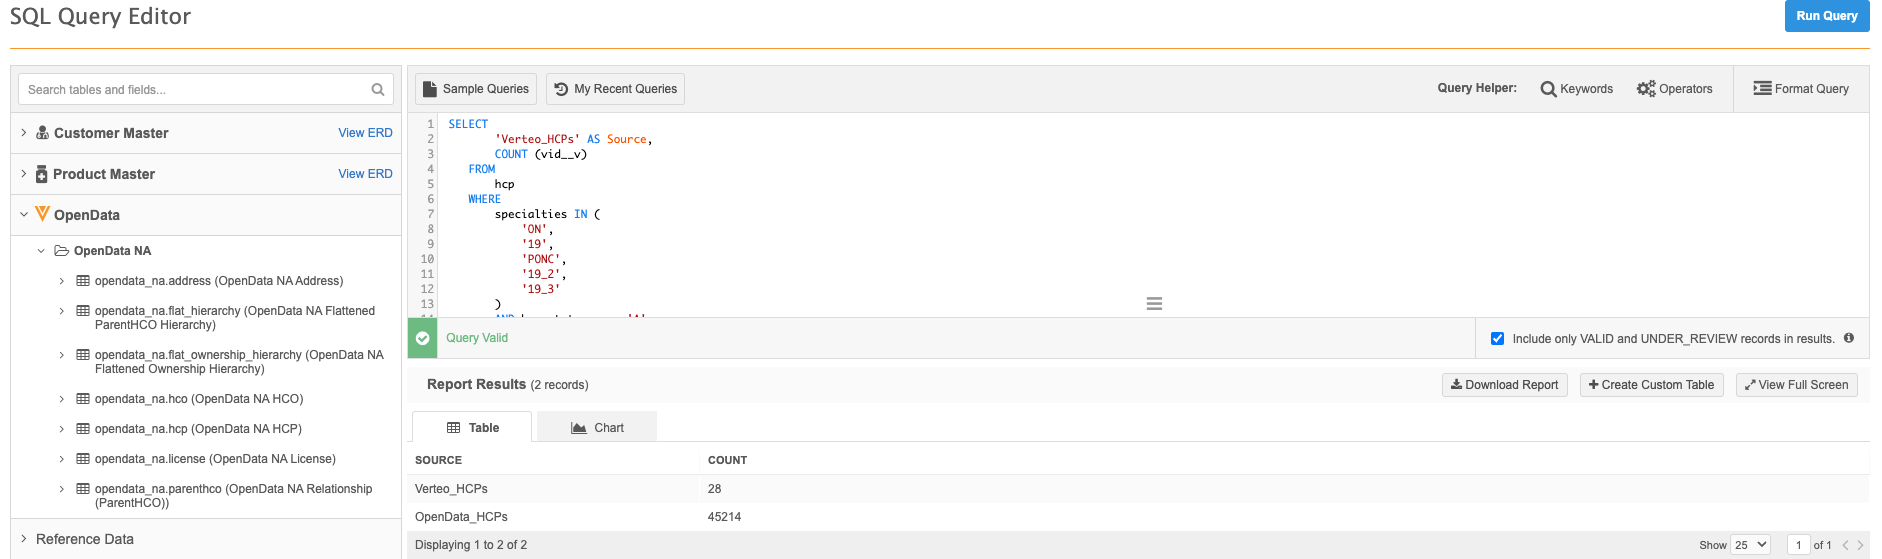The width and height of the screenshot is (1882, 559).
Task: Switch to the Chart tab
Action: click(597, 428)
